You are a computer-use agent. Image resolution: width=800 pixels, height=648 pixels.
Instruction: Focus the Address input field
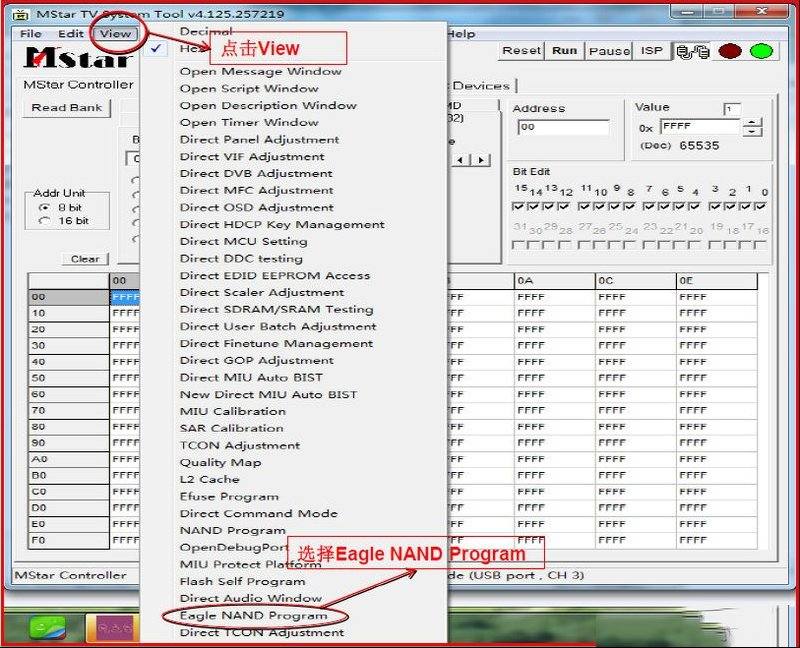pos(563,127)
